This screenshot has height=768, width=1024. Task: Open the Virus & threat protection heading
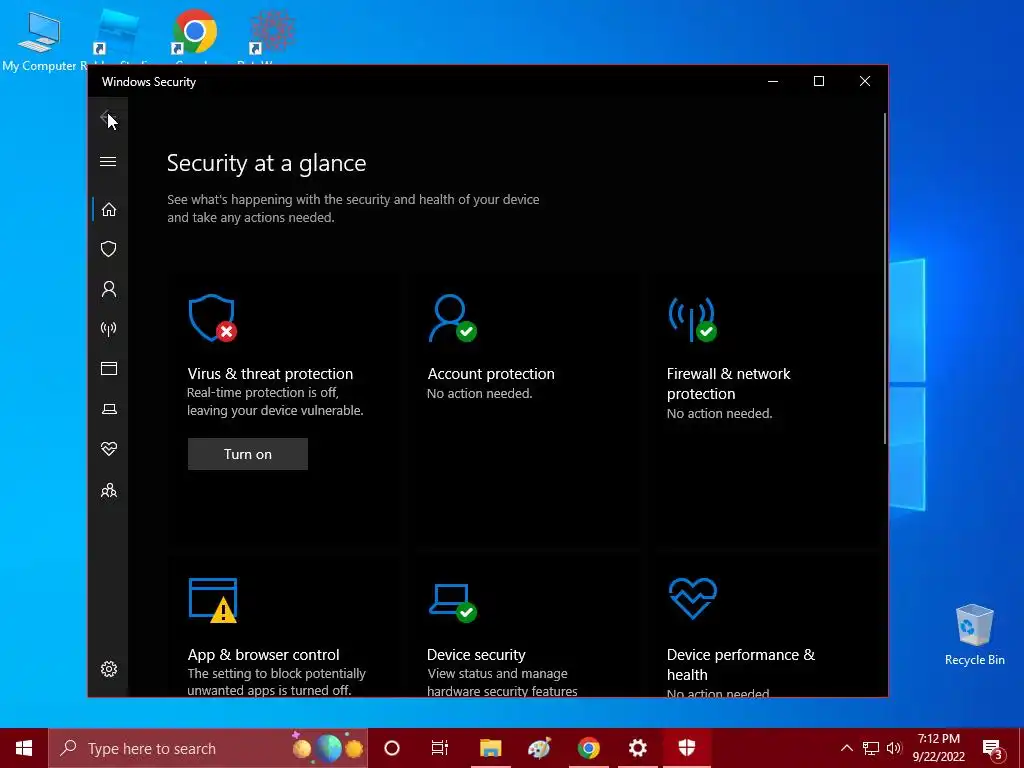point(270,374)
